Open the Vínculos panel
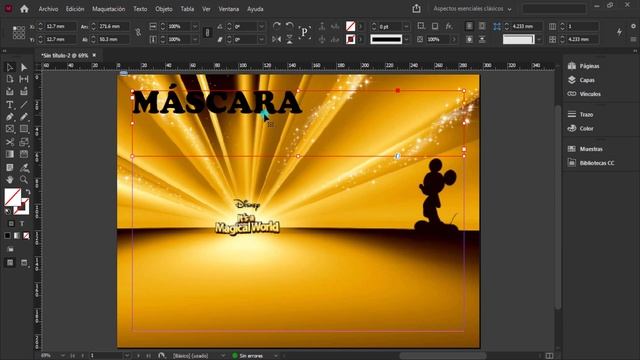Screen dimensions: 640x360 point(584,94)
